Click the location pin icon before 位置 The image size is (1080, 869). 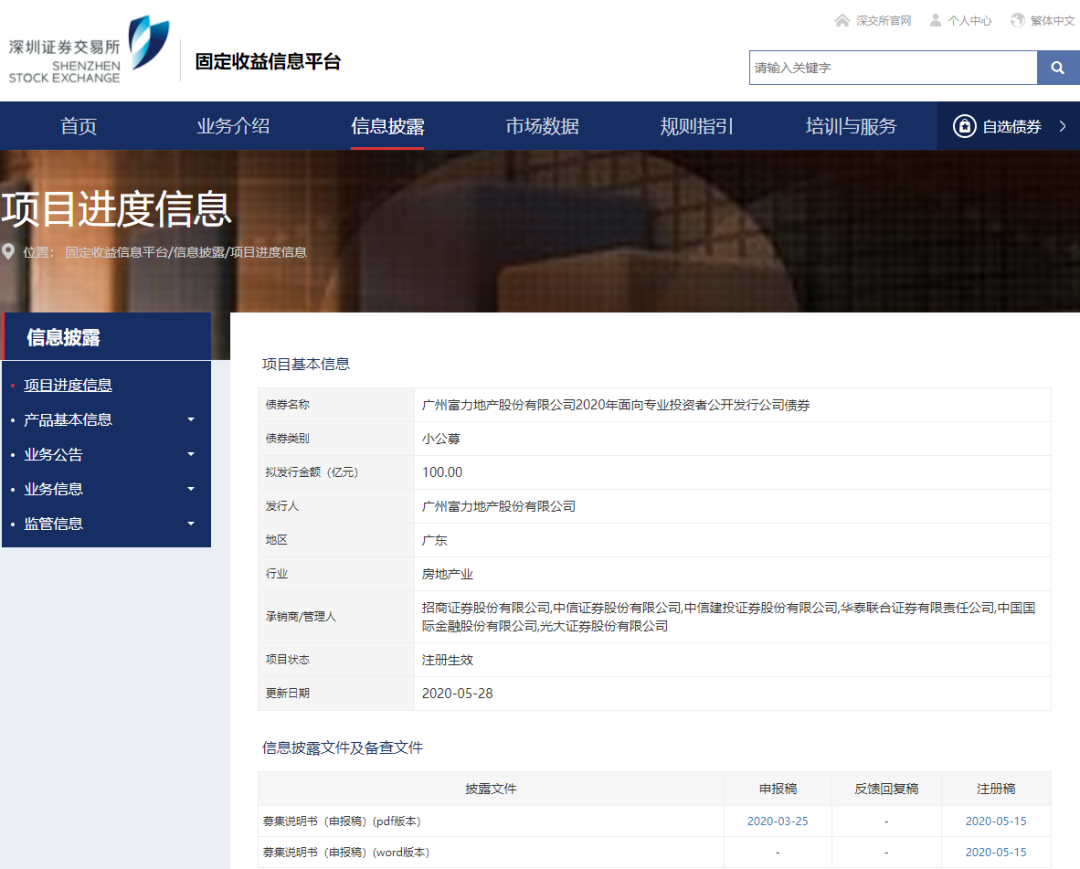point(8,251)
